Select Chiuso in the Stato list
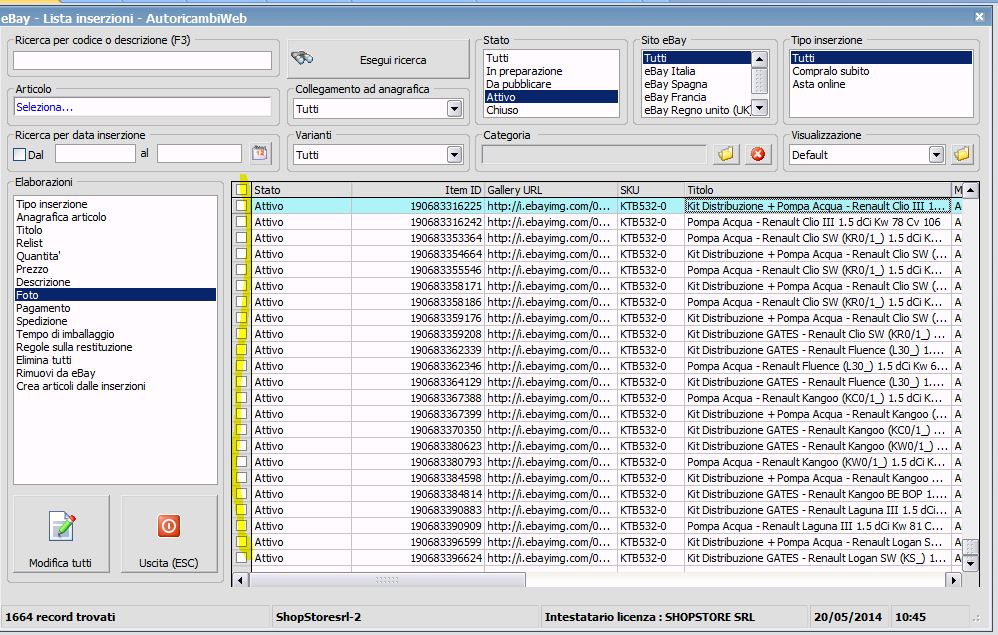998x635 pixels. pos(502,110)
